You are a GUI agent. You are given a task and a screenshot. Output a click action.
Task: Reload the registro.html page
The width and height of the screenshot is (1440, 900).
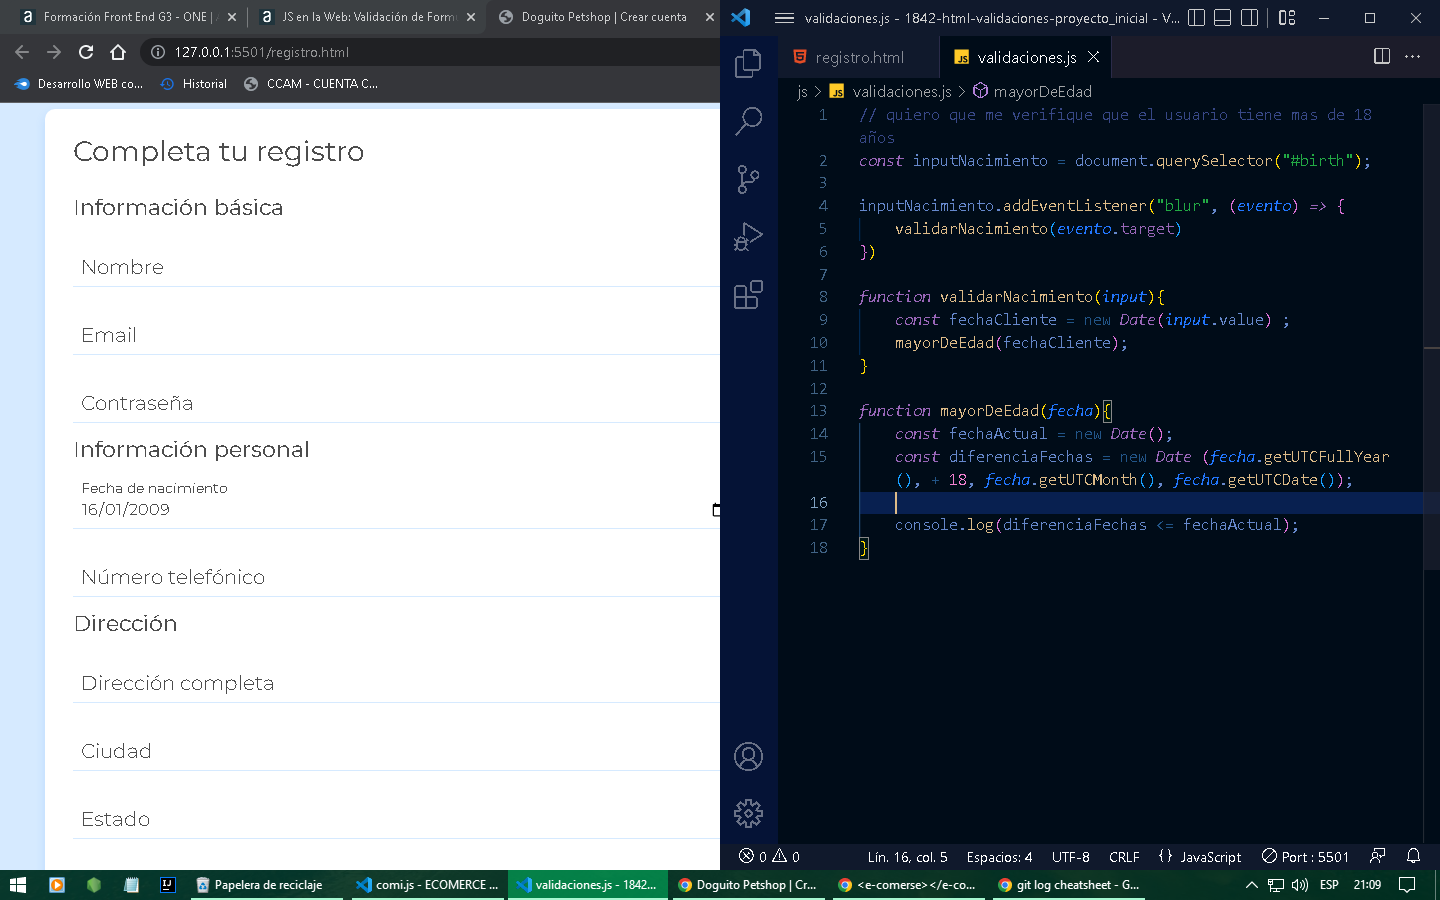pos(86,52)
